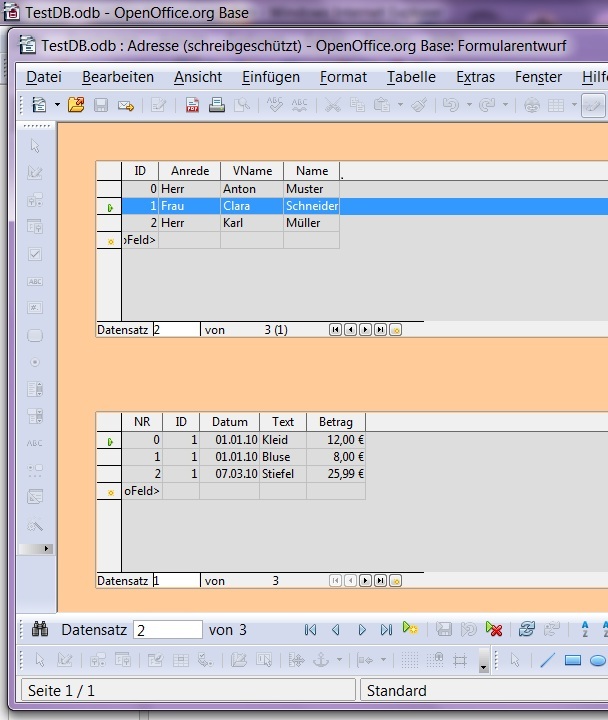Click next record button in upper table
Screen dimensions: 608x720
(365, 329)
